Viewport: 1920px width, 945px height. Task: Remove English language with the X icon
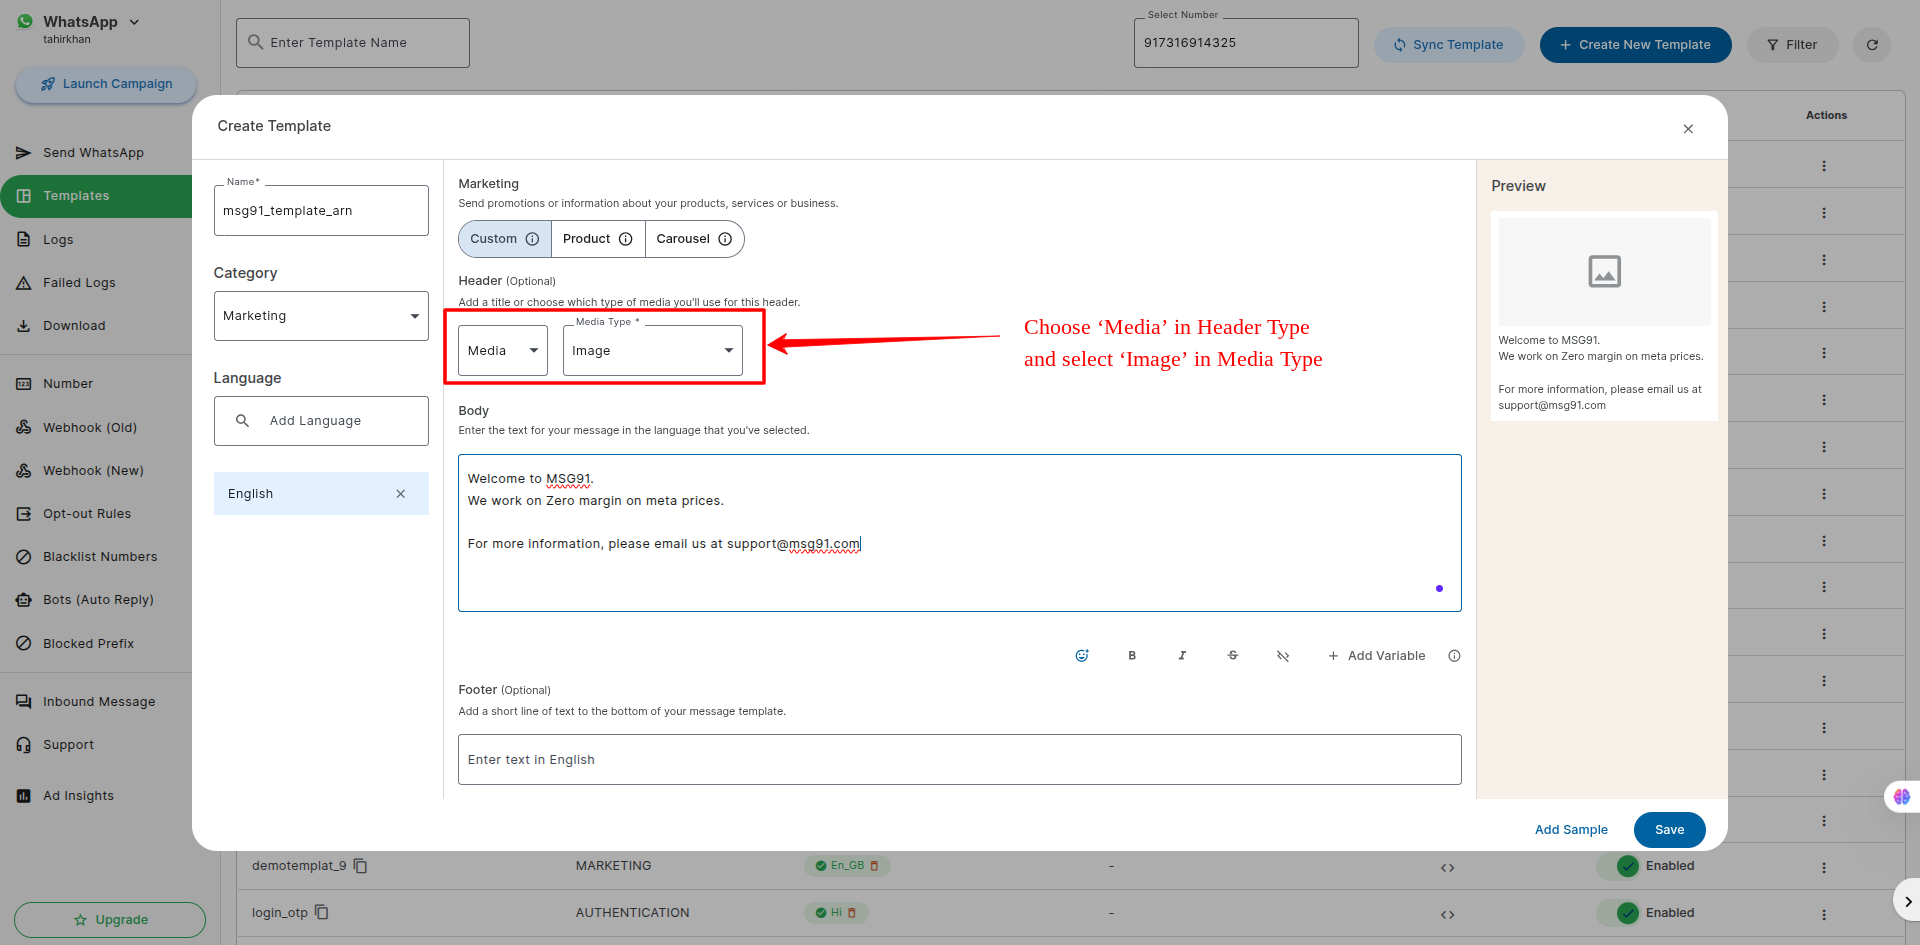401,494
